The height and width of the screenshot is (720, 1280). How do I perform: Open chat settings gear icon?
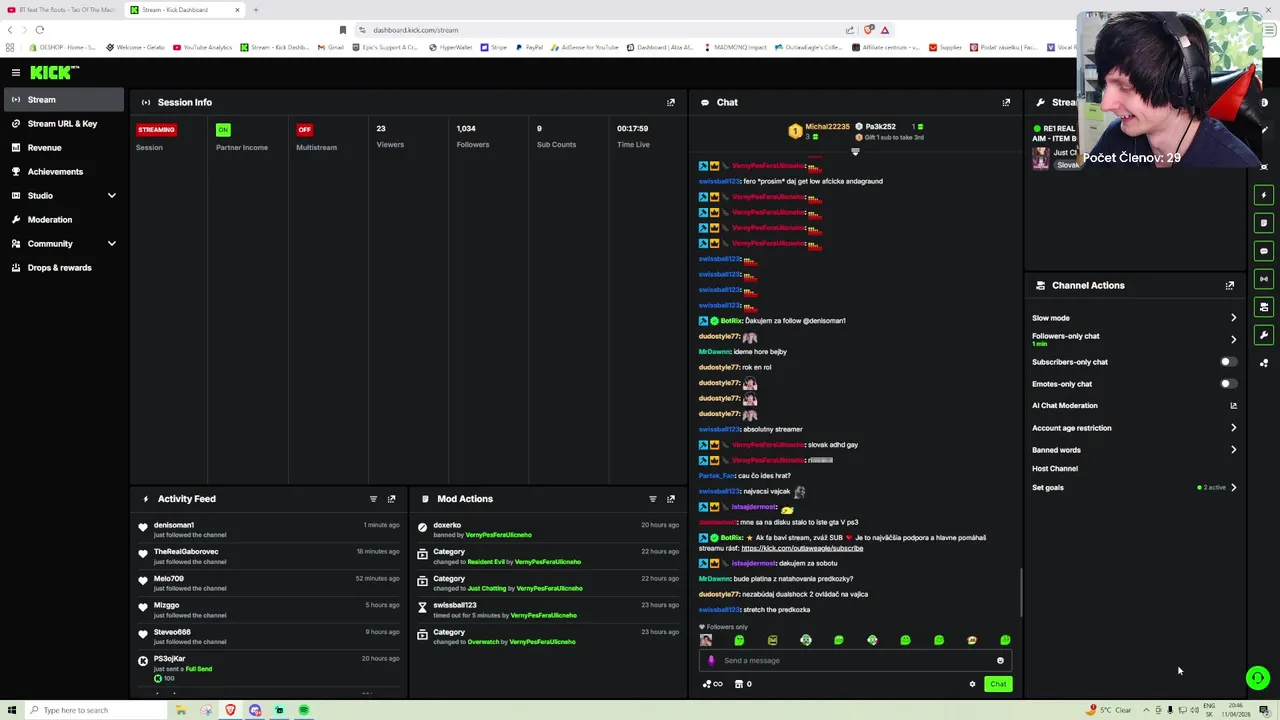[972, 684]
